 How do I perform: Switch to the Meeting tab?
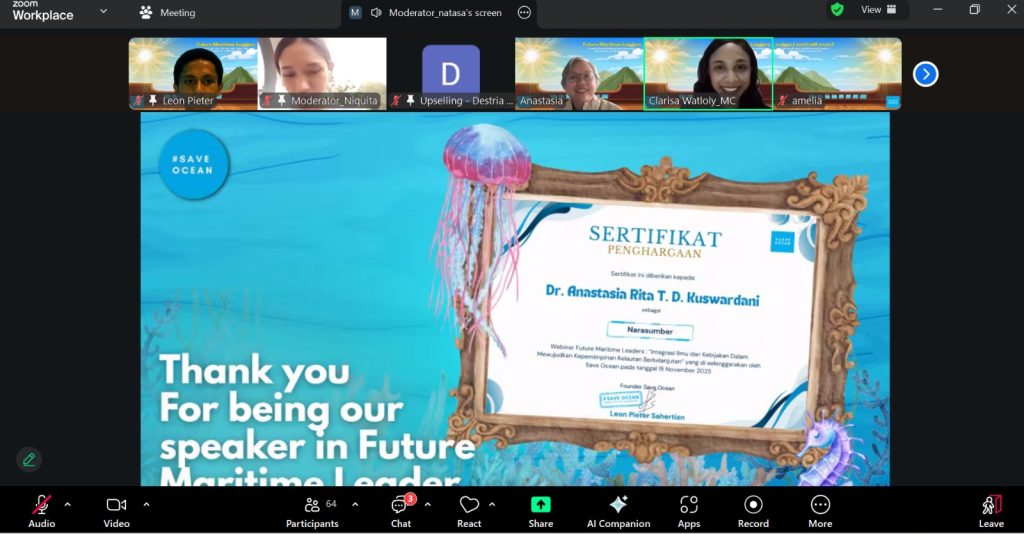click(168, 13)
